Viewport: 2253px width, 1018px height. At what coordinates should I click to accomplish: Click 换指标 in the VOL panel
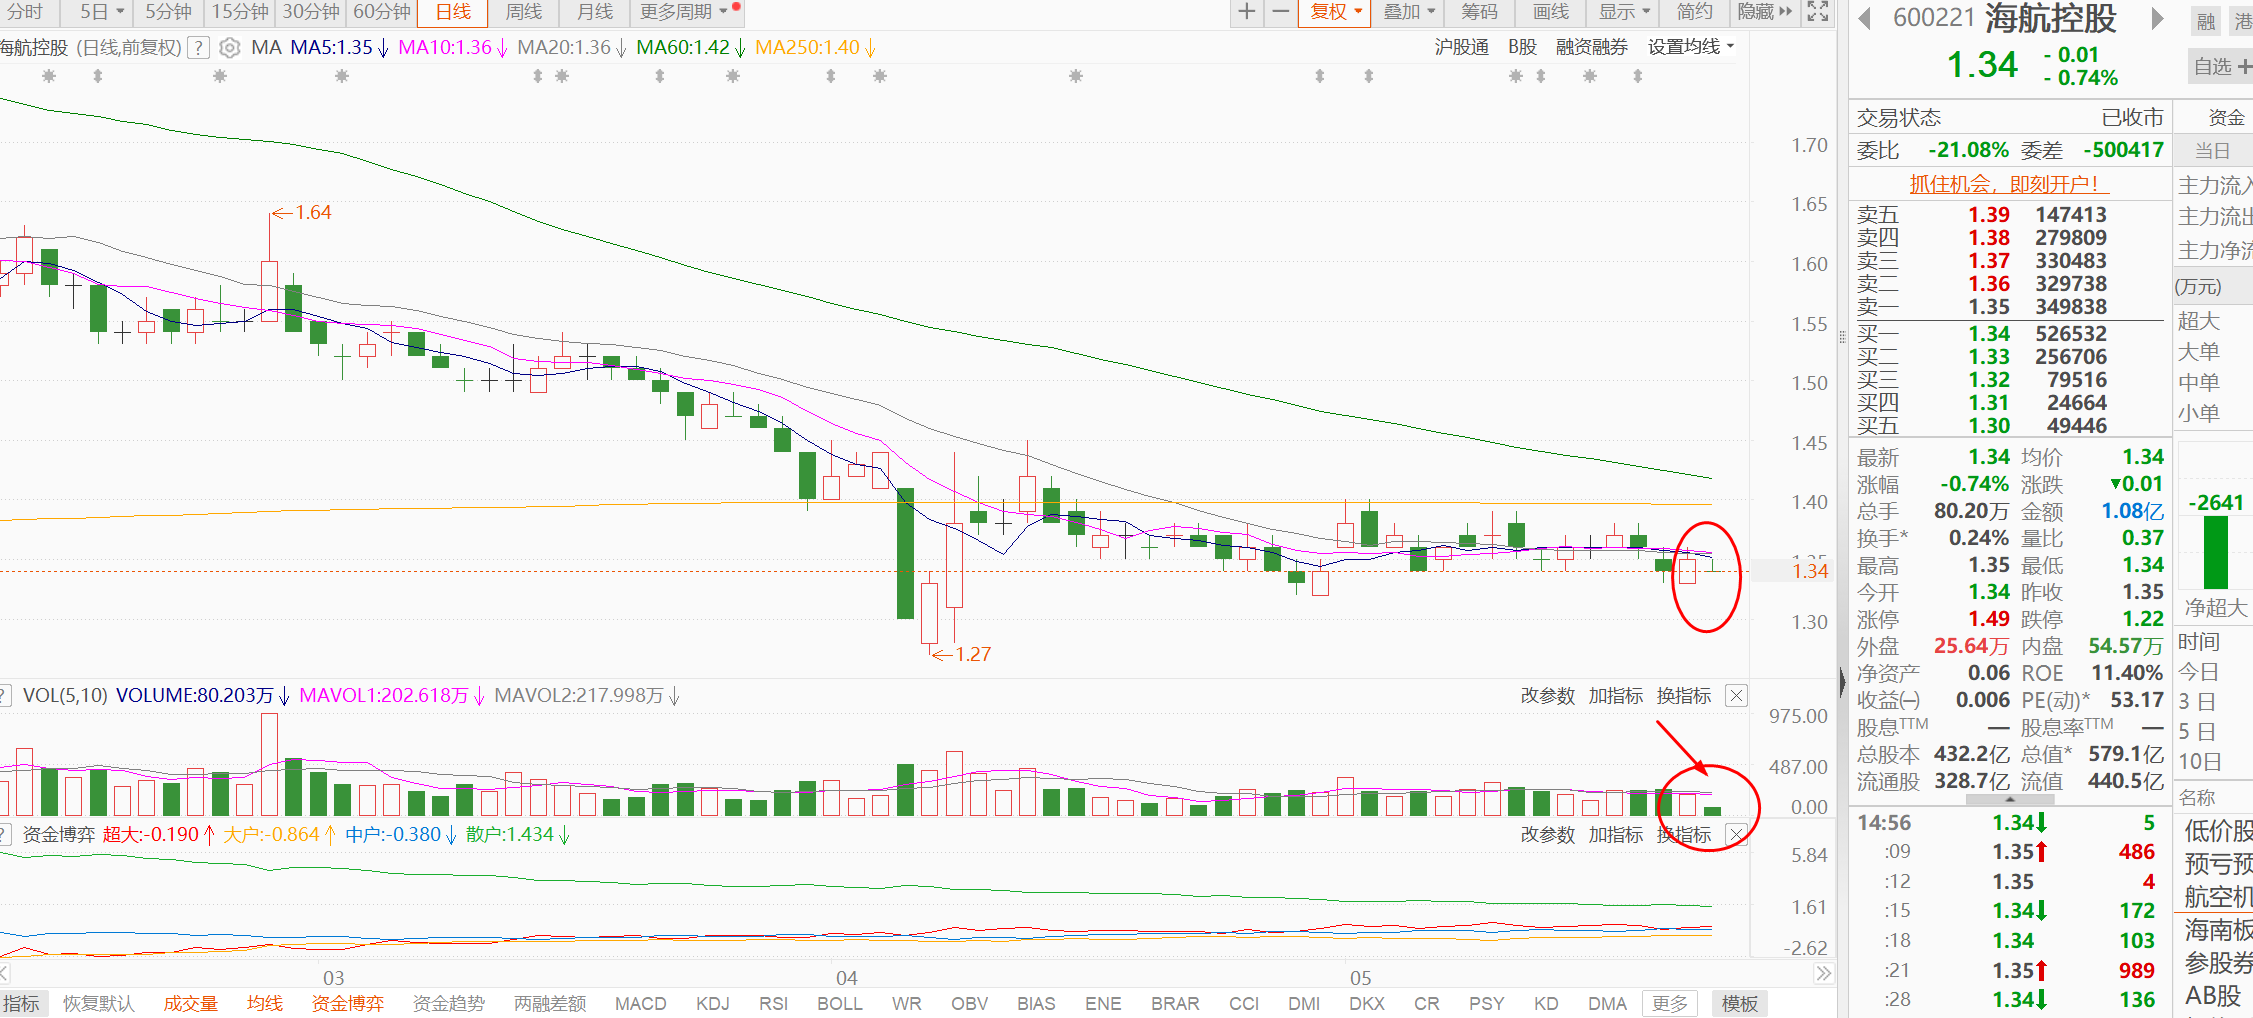[x=1683, y=696]
